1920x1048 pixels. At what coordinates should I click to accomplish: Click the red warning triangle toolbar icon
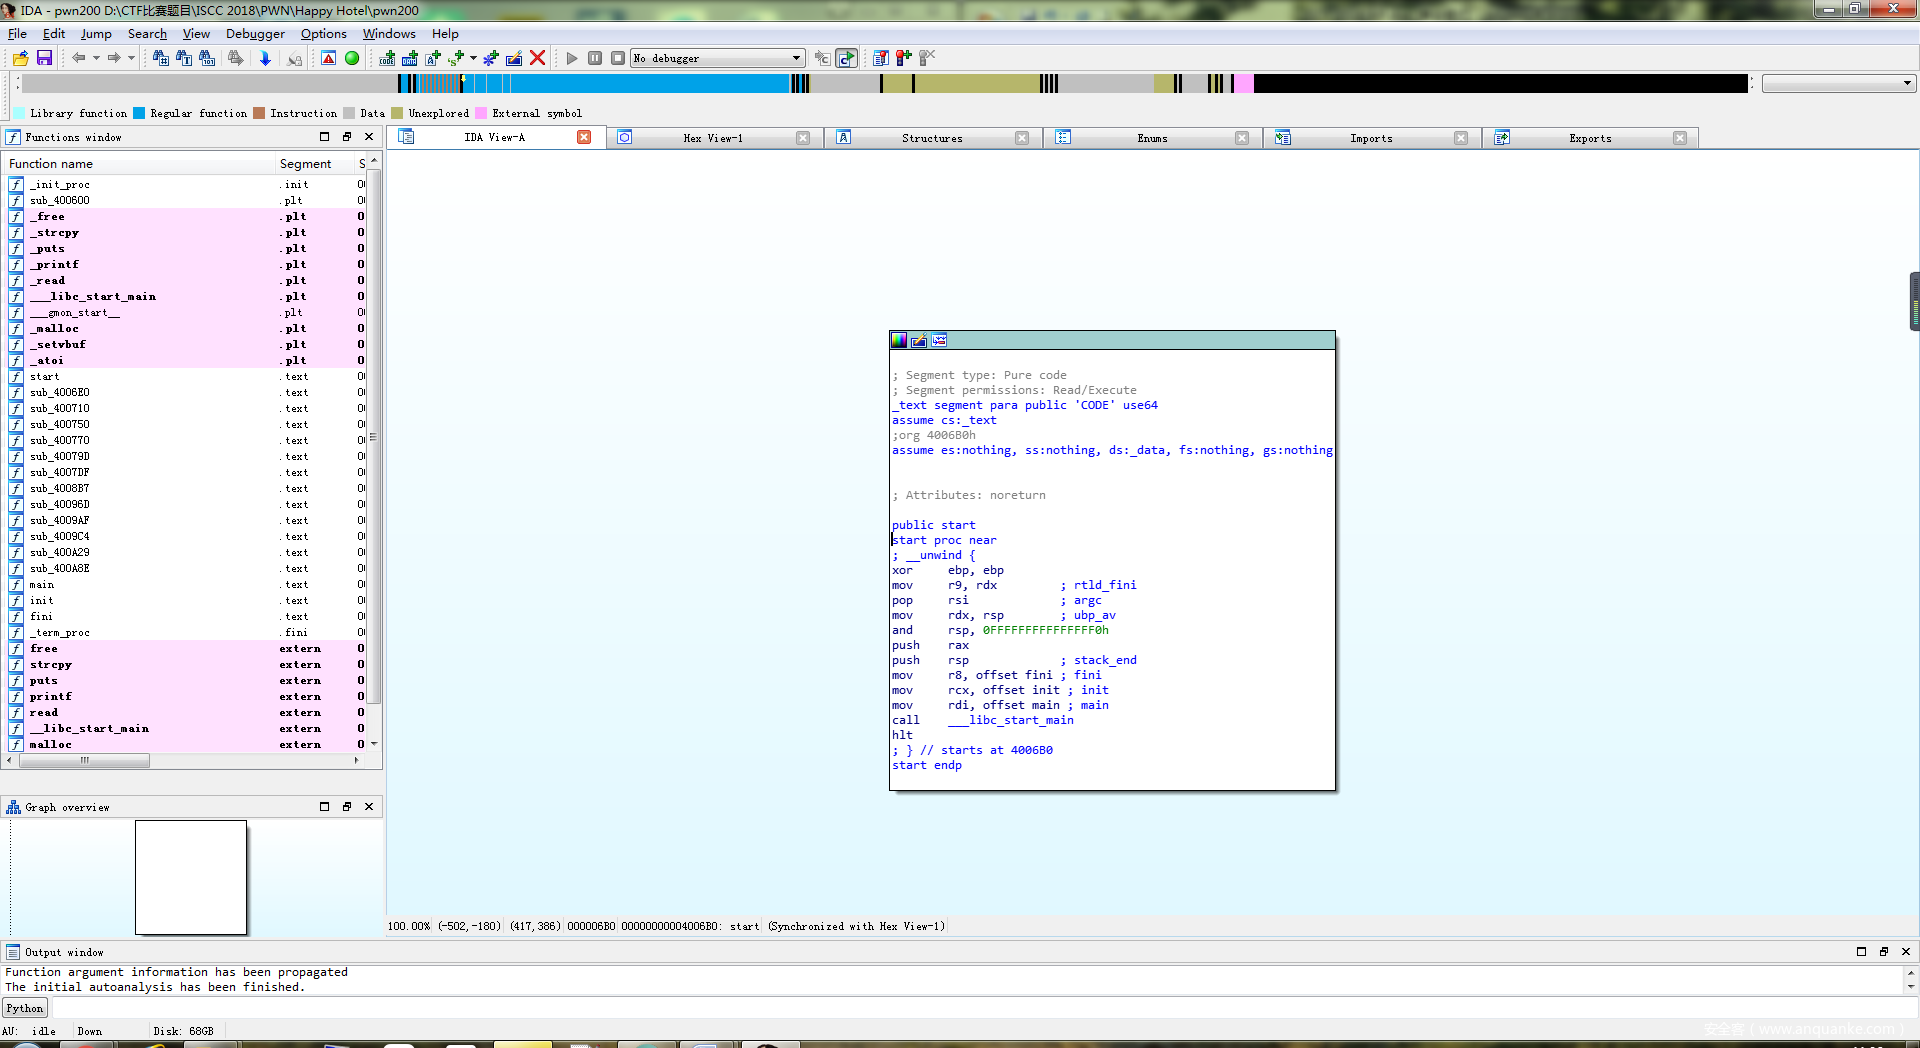click(x=328, y=58)
